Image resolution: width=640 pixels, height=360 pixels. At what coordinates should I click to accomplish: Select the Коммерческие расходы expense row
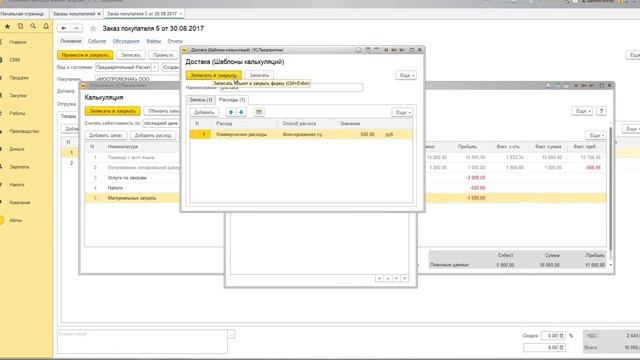pyautogui.click(x=301, y=134)
